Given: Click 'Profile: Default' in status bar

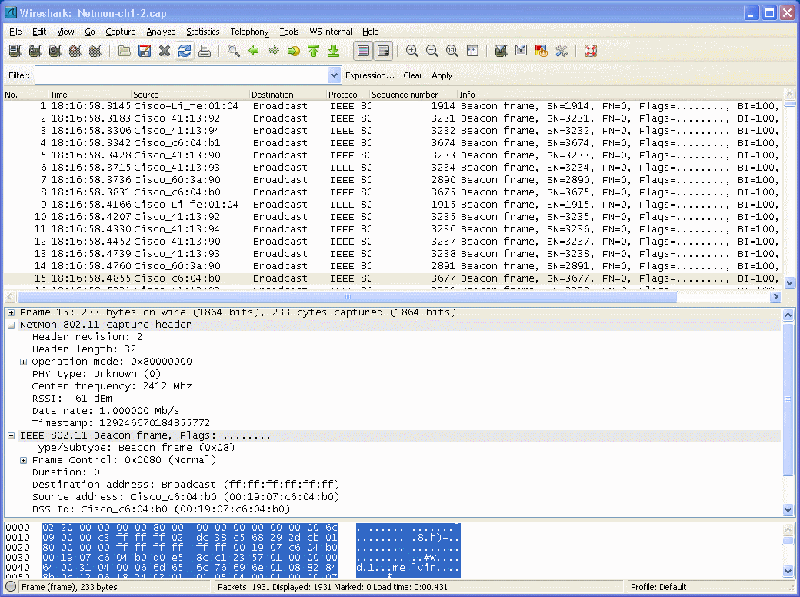Looking at the screenshot, I should tap(658, 587).
